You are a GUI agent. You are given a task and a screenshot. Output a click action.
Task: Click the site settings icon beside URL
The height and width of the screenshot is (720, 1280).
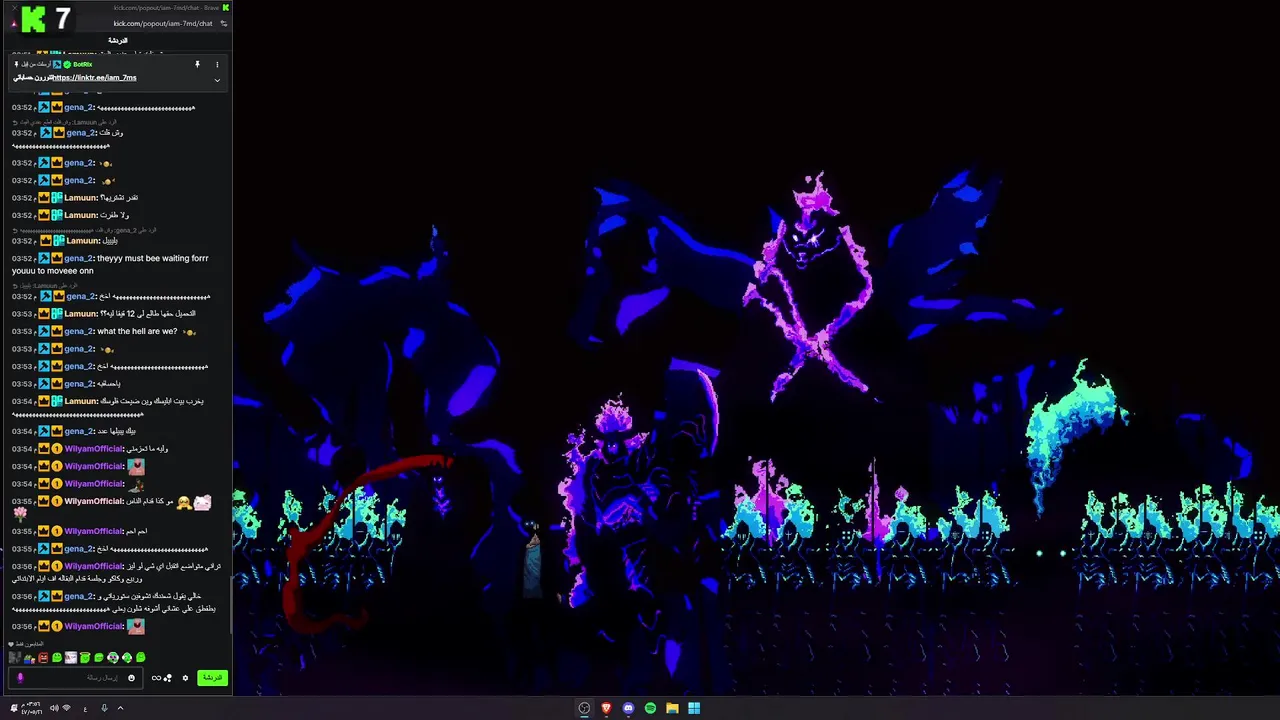(x=224, y=23)
